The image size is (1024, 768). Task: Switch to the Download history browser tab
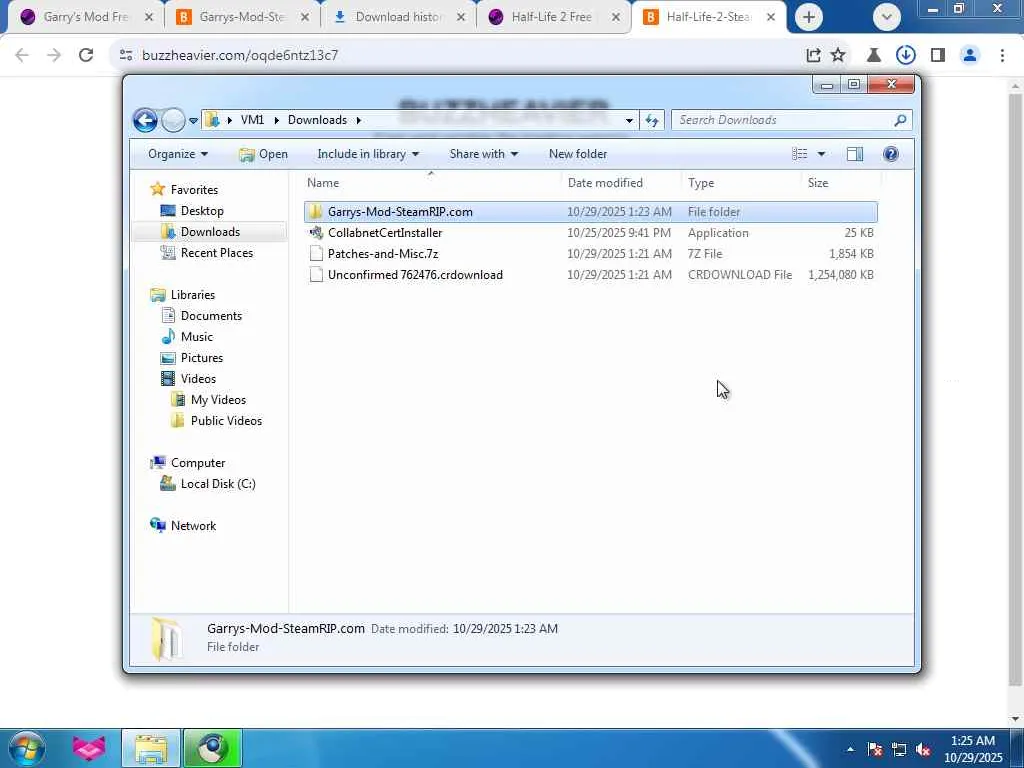tap(397, 17)
